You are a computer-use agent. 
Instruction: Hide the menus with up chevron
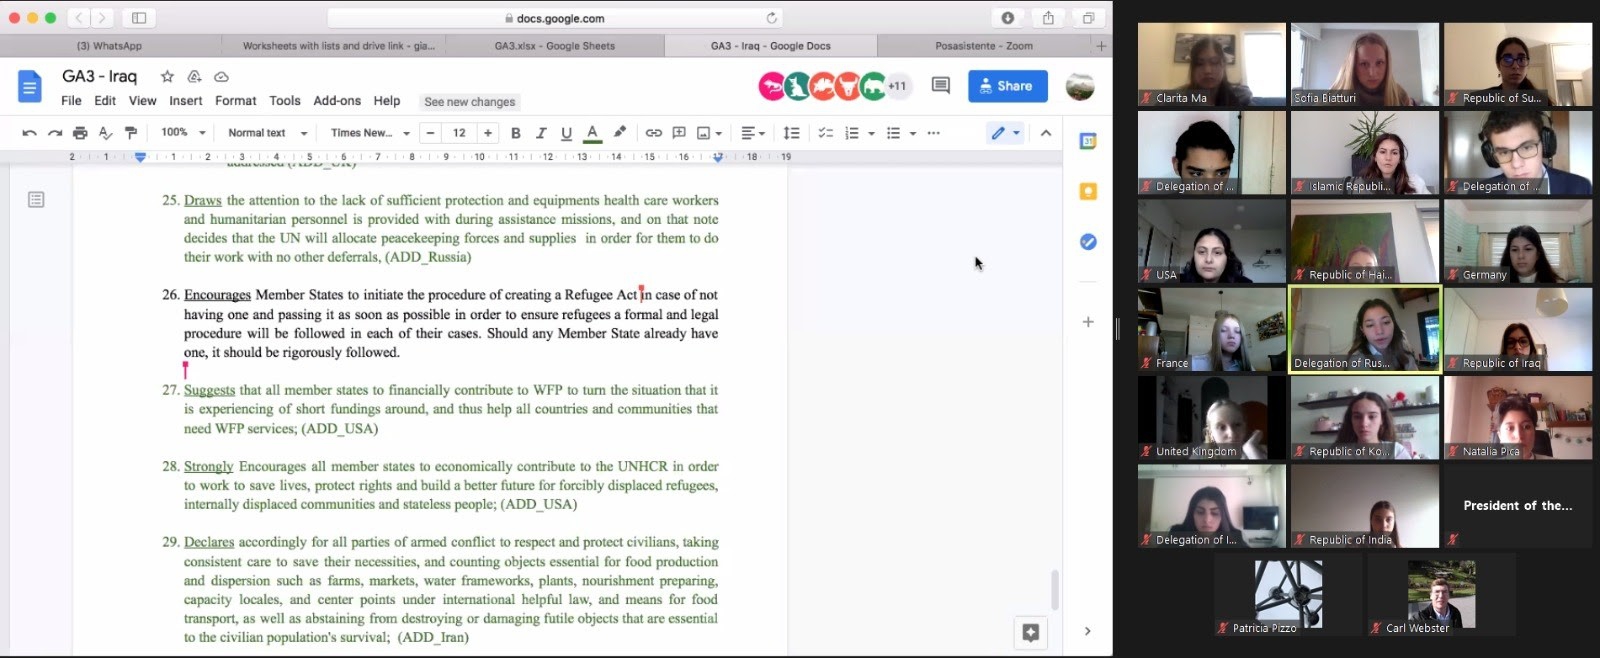pyautogui.click(x=1046, y=133)
